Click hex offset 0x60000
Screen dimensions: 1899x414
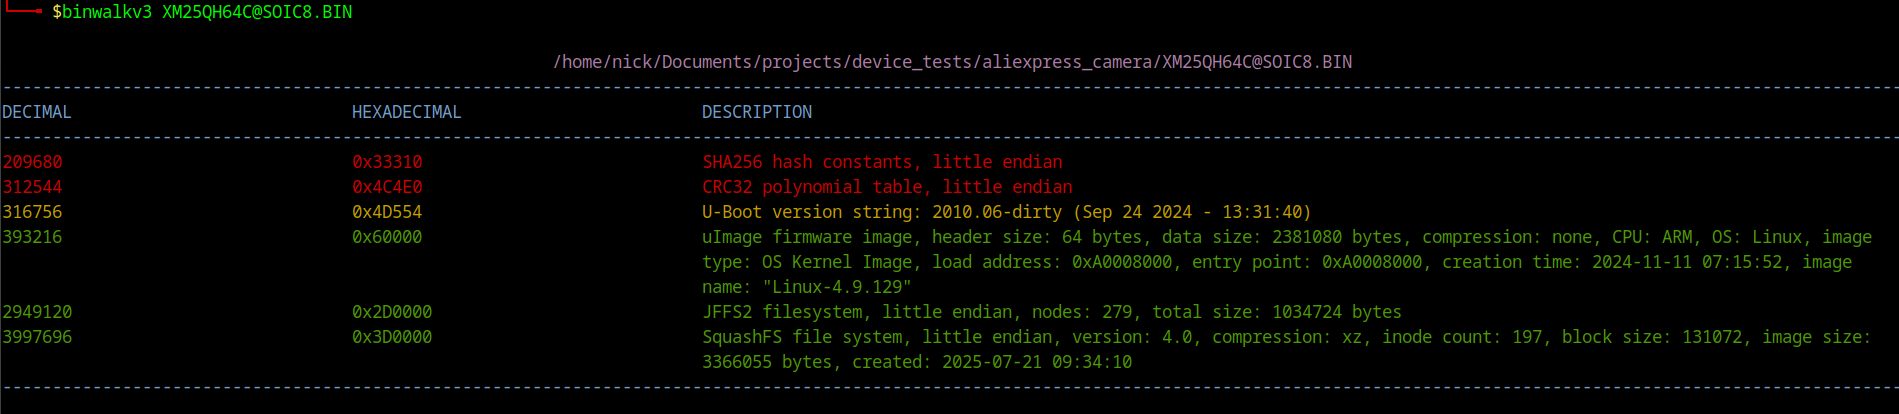[387, 237]
